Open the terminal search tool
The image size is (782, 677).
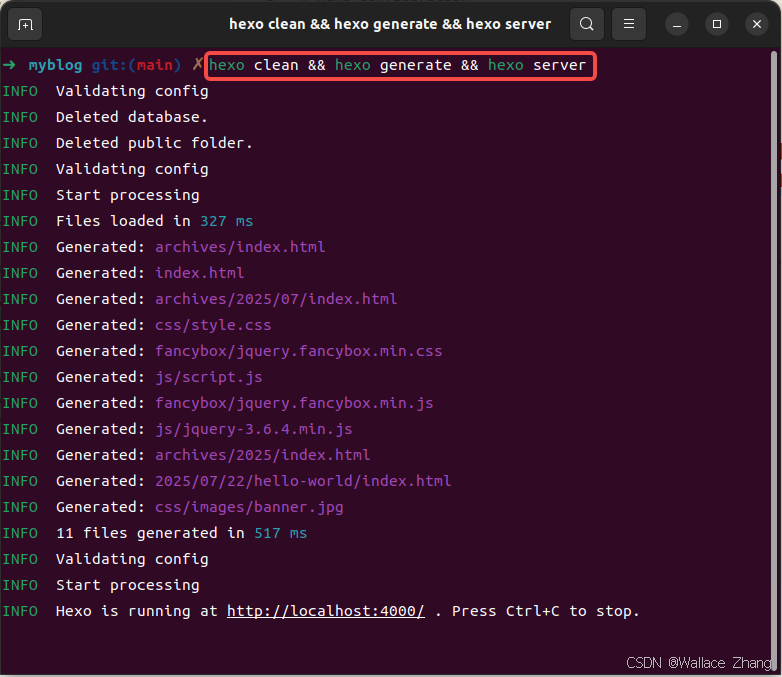pyautogui.click(x=586, y=24)
